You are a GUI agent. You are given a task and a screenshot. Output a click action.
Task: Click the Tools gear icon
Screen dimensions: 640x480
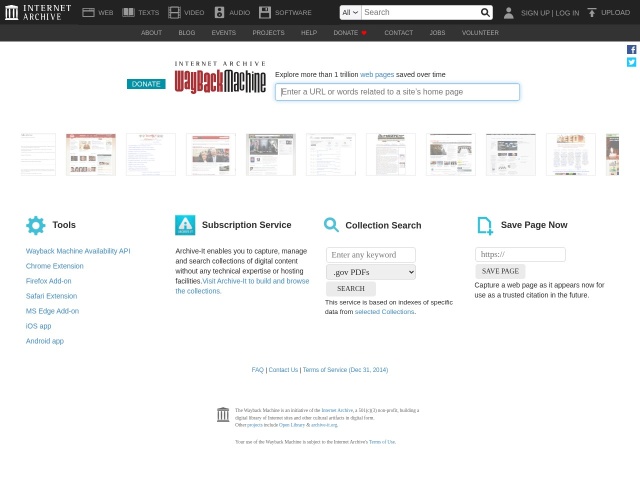36,225
